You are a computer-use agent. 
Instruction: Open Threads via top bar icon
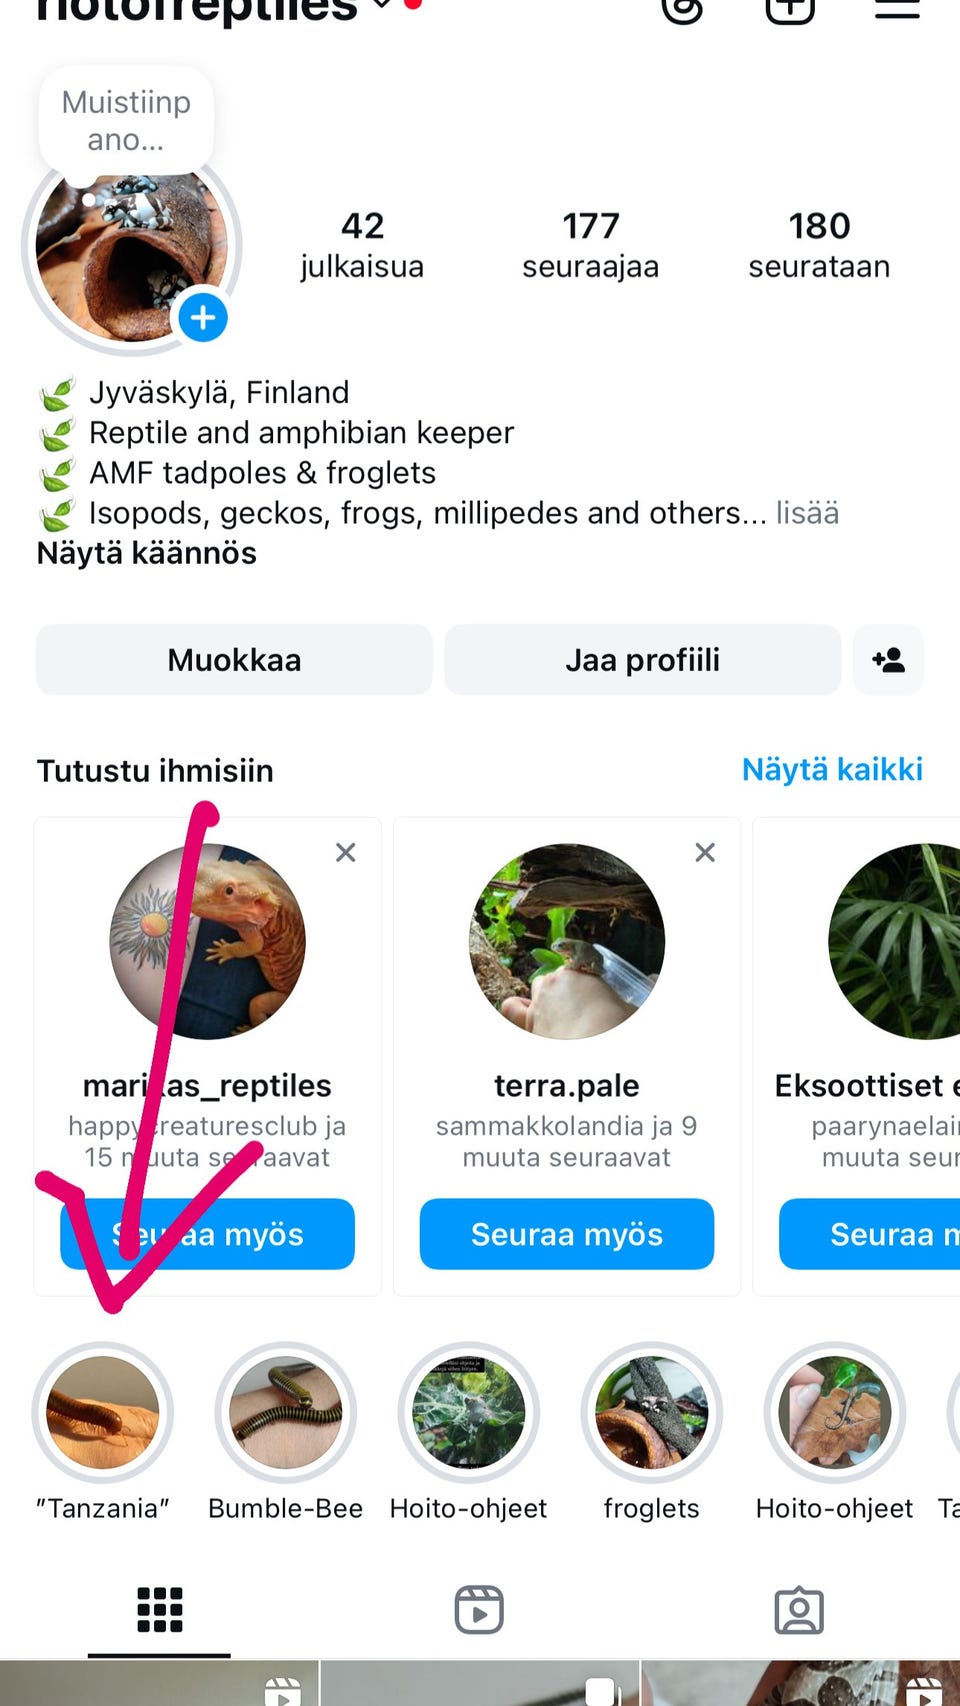[x=683, y=8]
